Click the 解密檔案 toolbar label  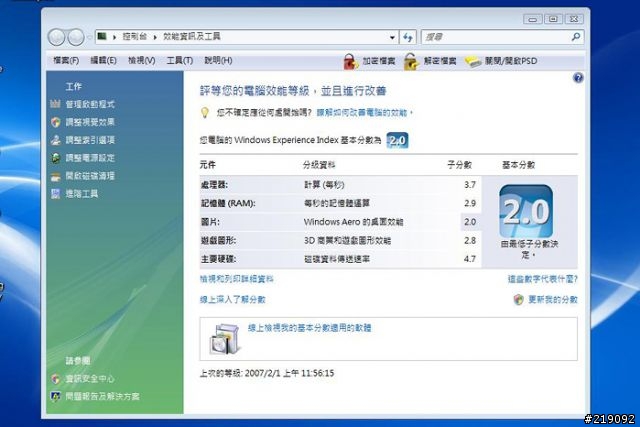coord(440,61)
